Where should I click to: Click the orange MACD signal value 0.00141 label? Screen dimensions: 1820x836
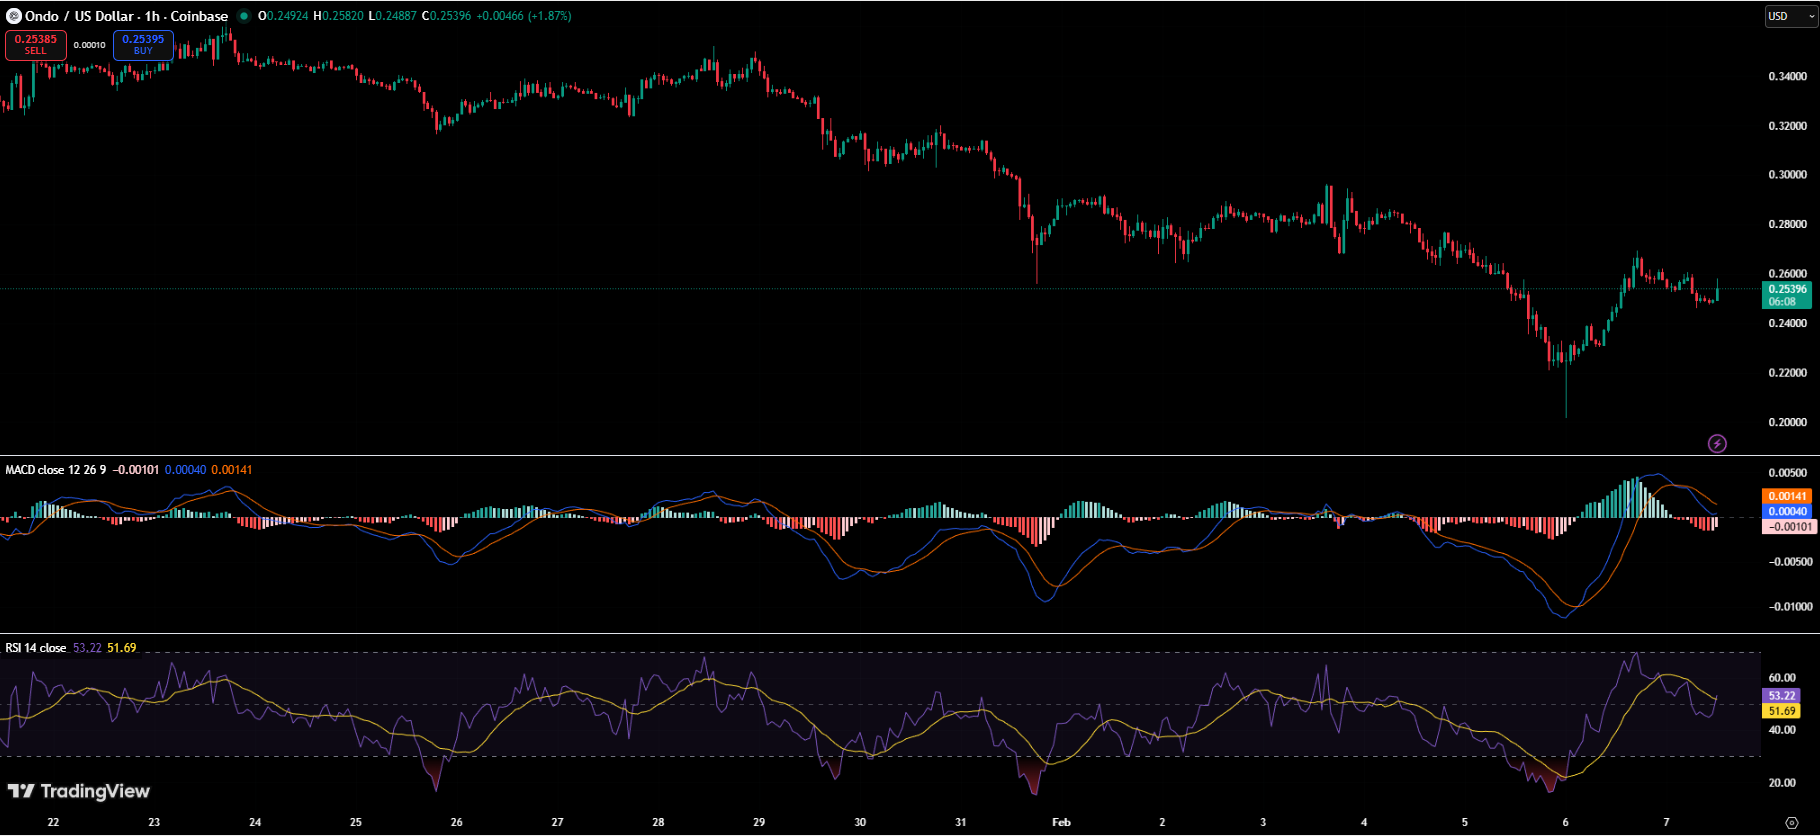[x=1787, y=496]
